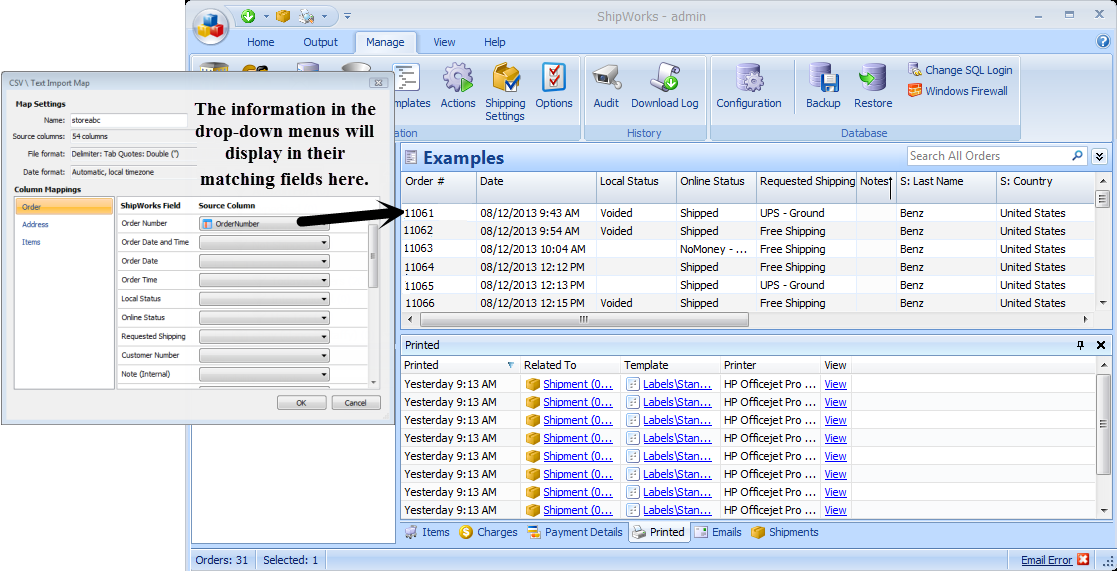Image resolution: width=1117 pixels, height=571 pixels.
Task: Expand the Requested Shipping source column dropdown
Action: click(x=265, y=336)
